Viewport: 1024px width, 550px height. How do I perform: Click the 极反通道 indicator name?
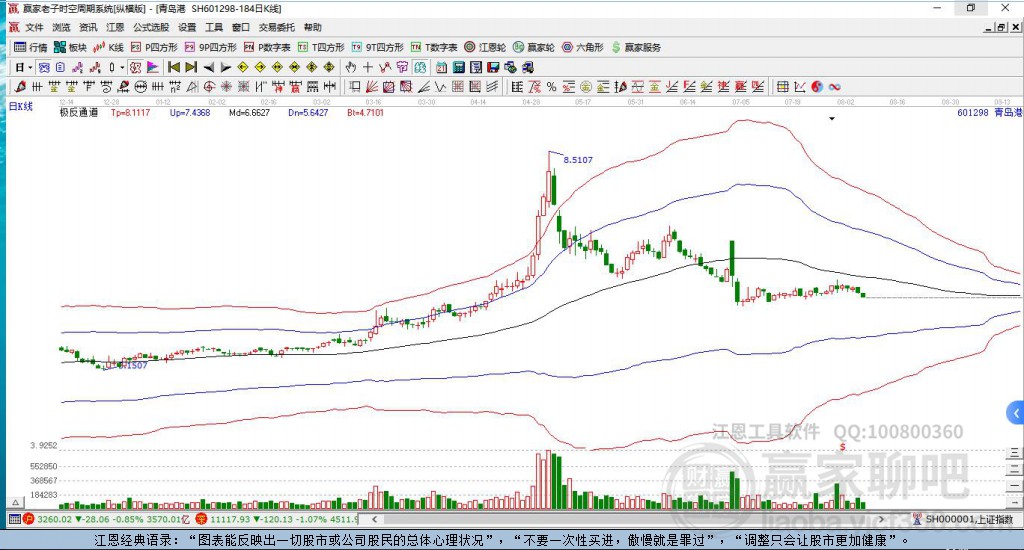78,112
